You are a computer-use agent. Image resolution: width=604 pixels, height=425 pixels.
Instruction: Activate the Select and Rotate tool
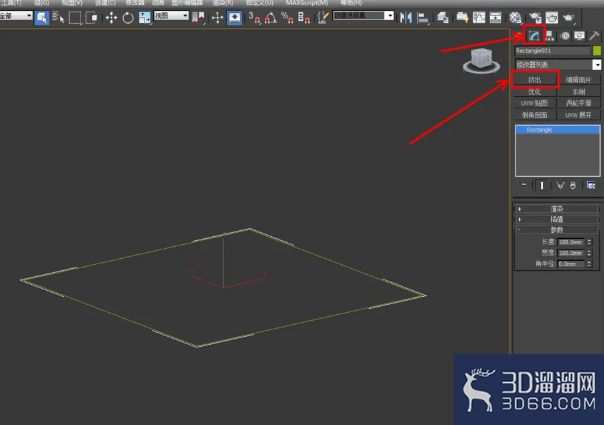pos(128,18)
